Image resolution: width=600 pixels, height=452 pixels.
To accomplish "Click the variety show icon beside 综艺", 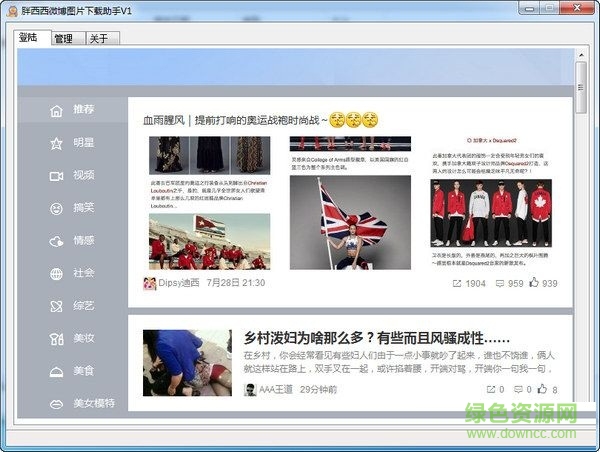I will (56, 307).
